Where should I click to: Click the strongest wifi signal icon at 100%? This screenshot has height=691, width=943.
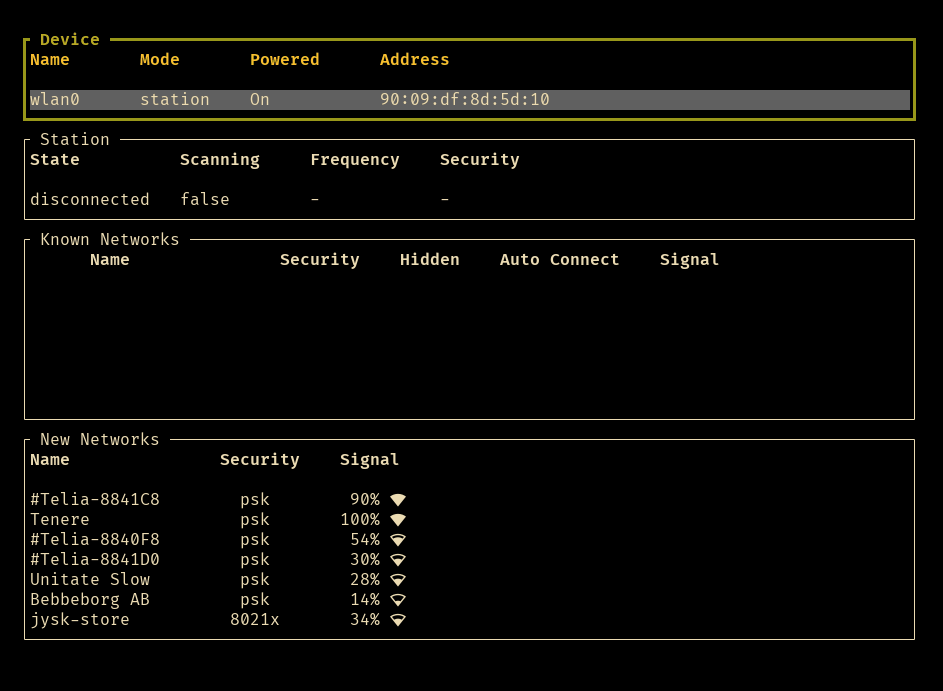[x=397, y=519]
